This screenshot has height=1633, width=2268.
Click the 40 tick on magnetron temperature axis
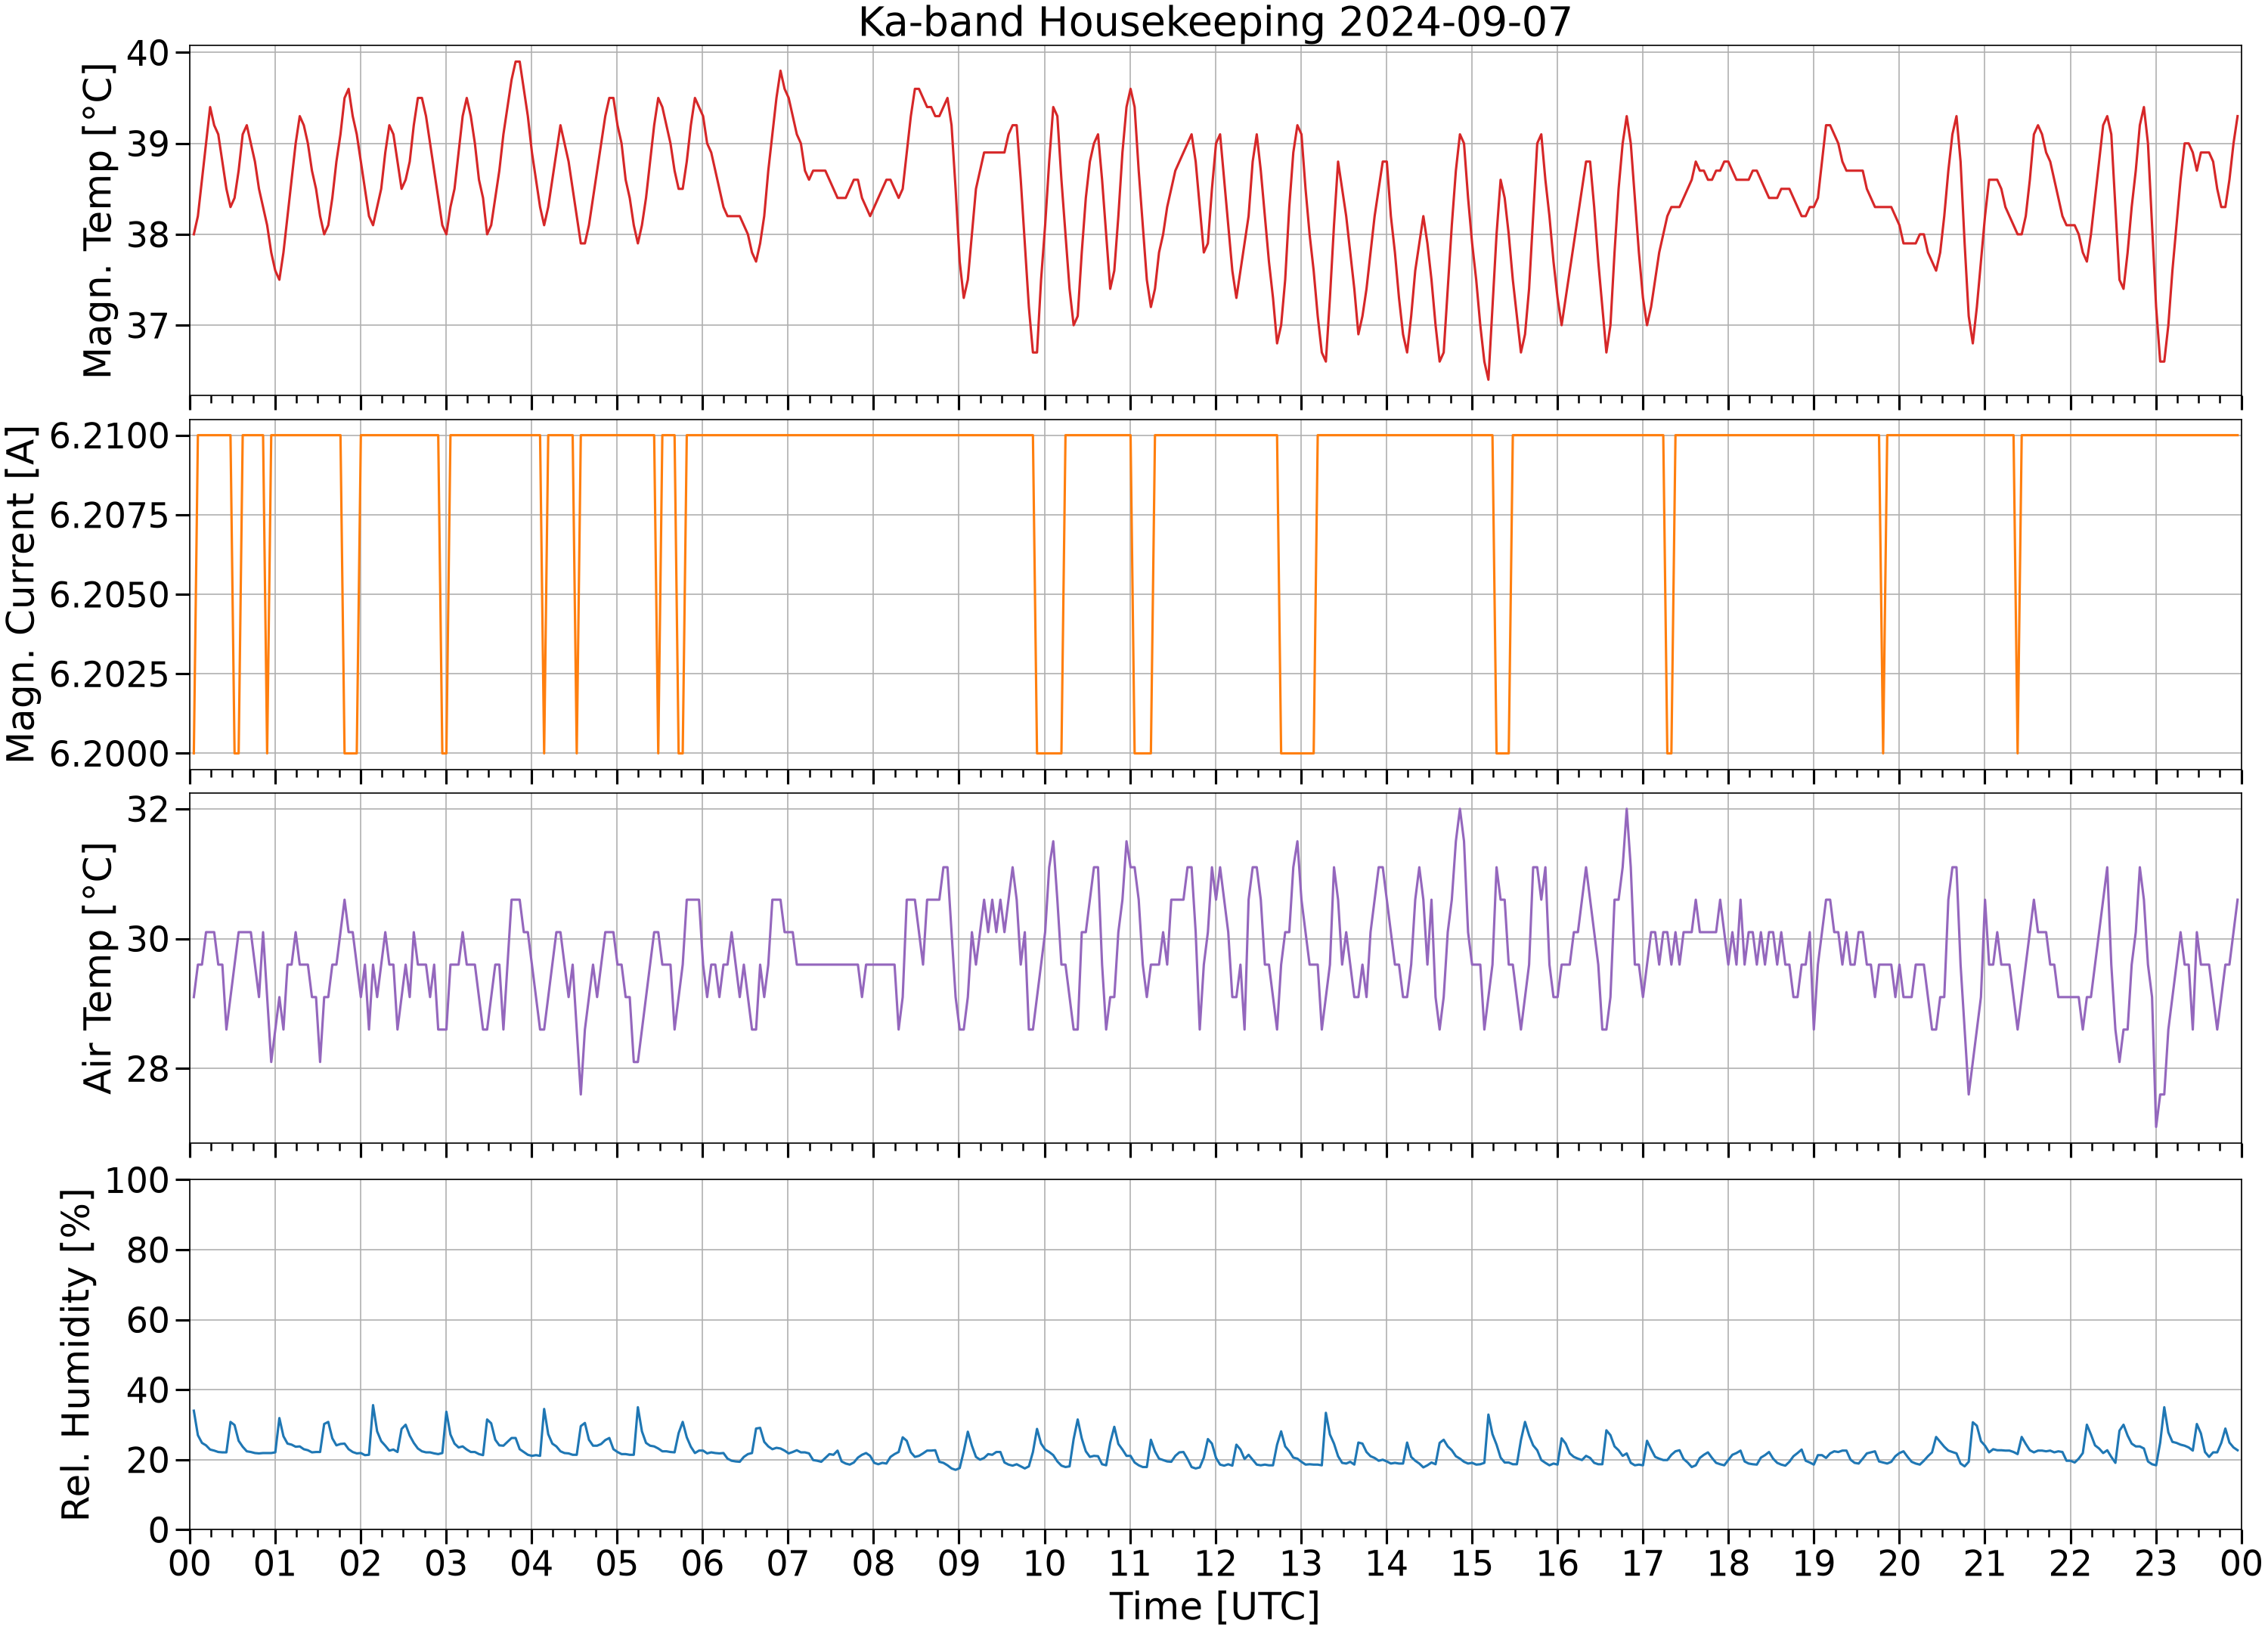tap(148, 53)
